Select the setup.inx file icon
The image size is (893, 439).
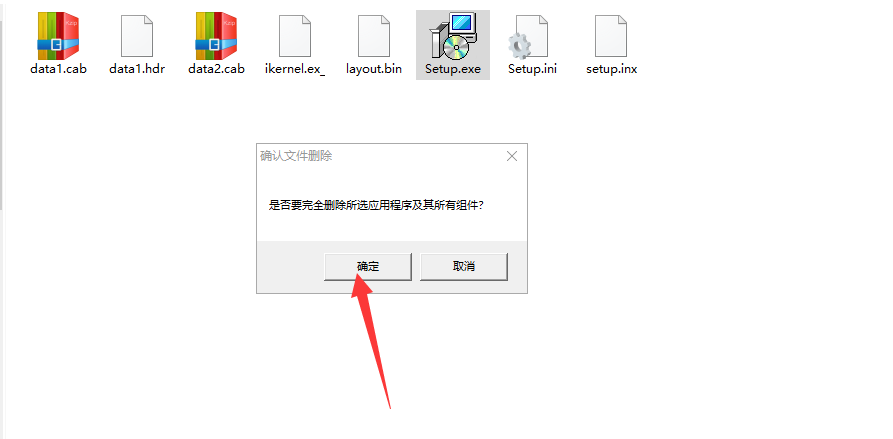(x=611, y=36)
